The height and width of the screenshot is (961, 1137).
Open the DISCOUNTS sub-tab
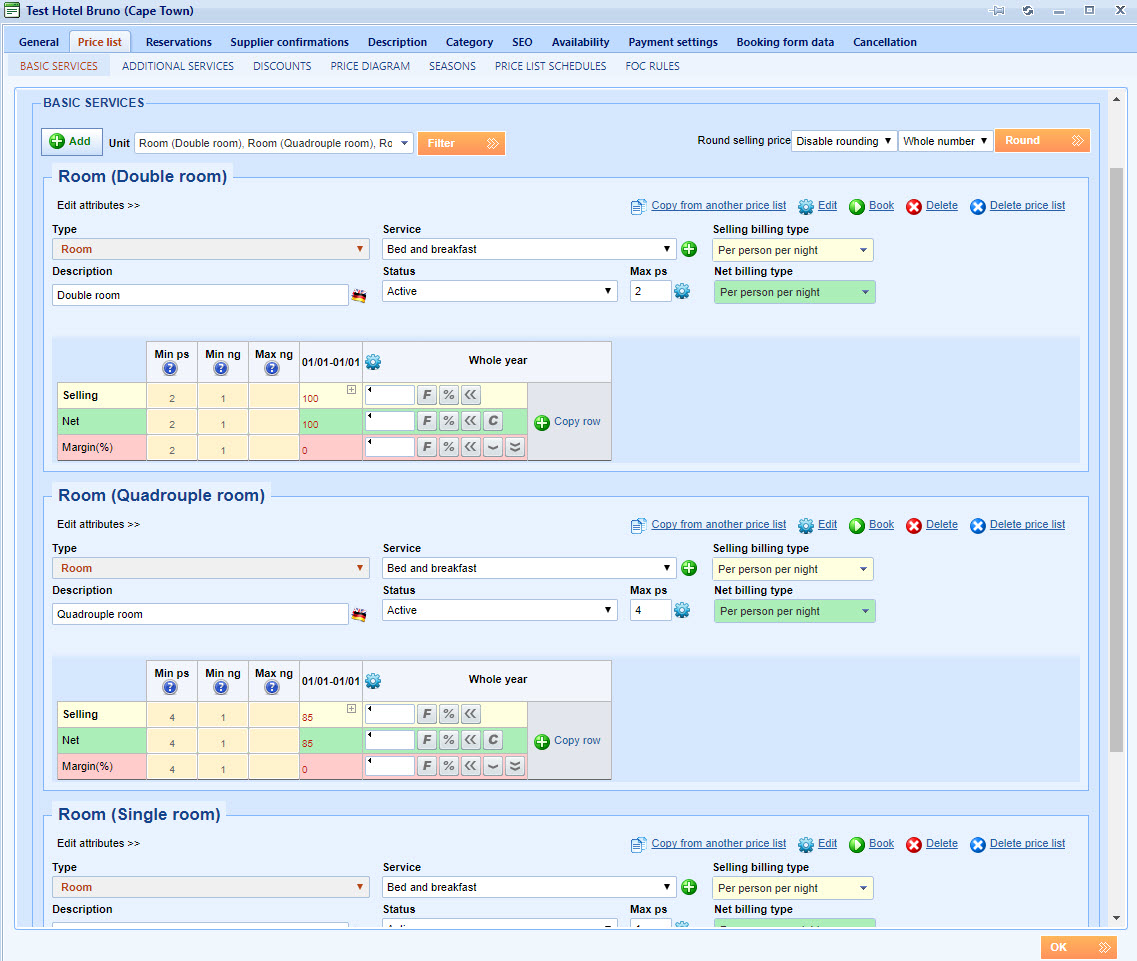[x=282, y=66]
